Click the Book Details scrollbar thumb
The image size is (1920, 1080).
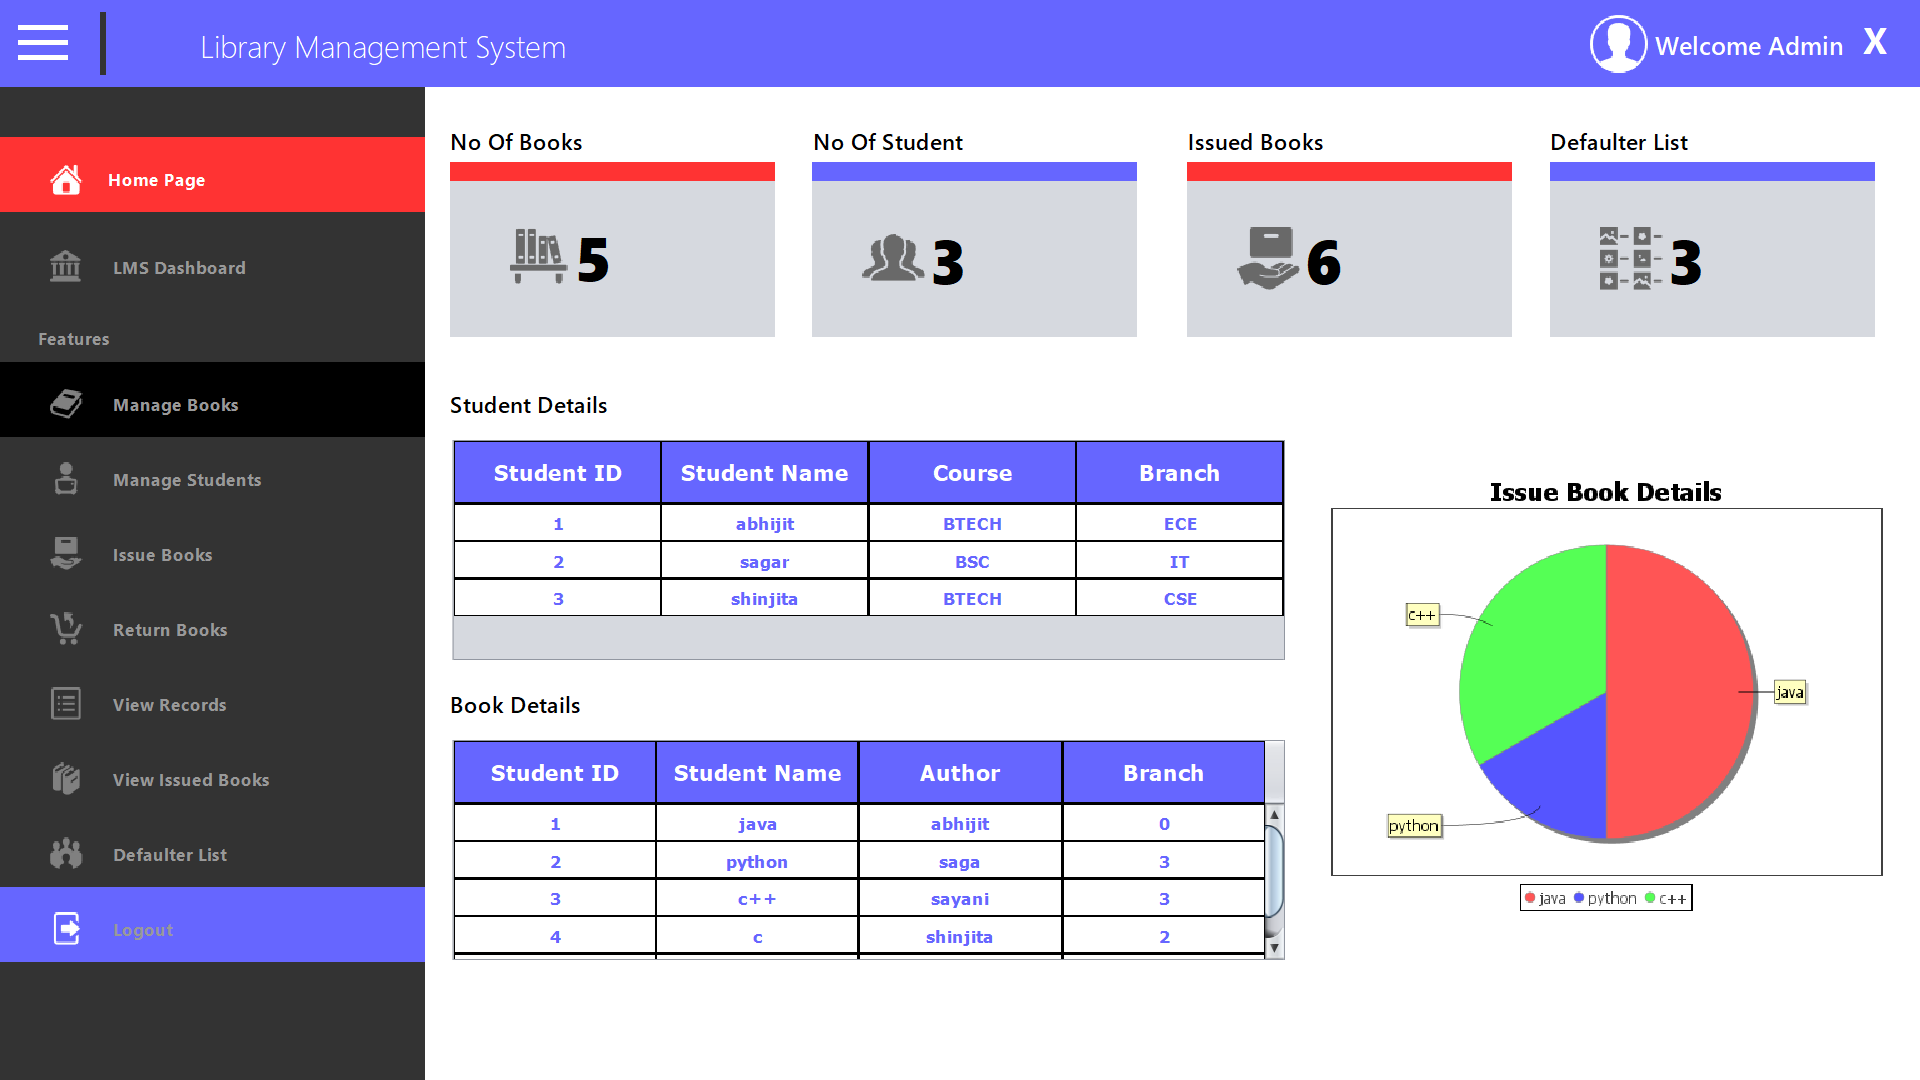click(x=1274, y=870)
